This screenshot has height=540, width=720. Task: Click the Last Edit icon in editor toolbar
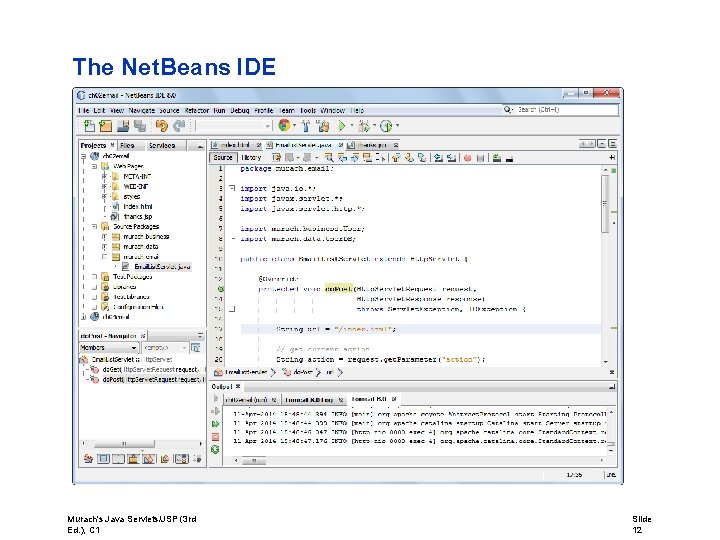[276, 158]
